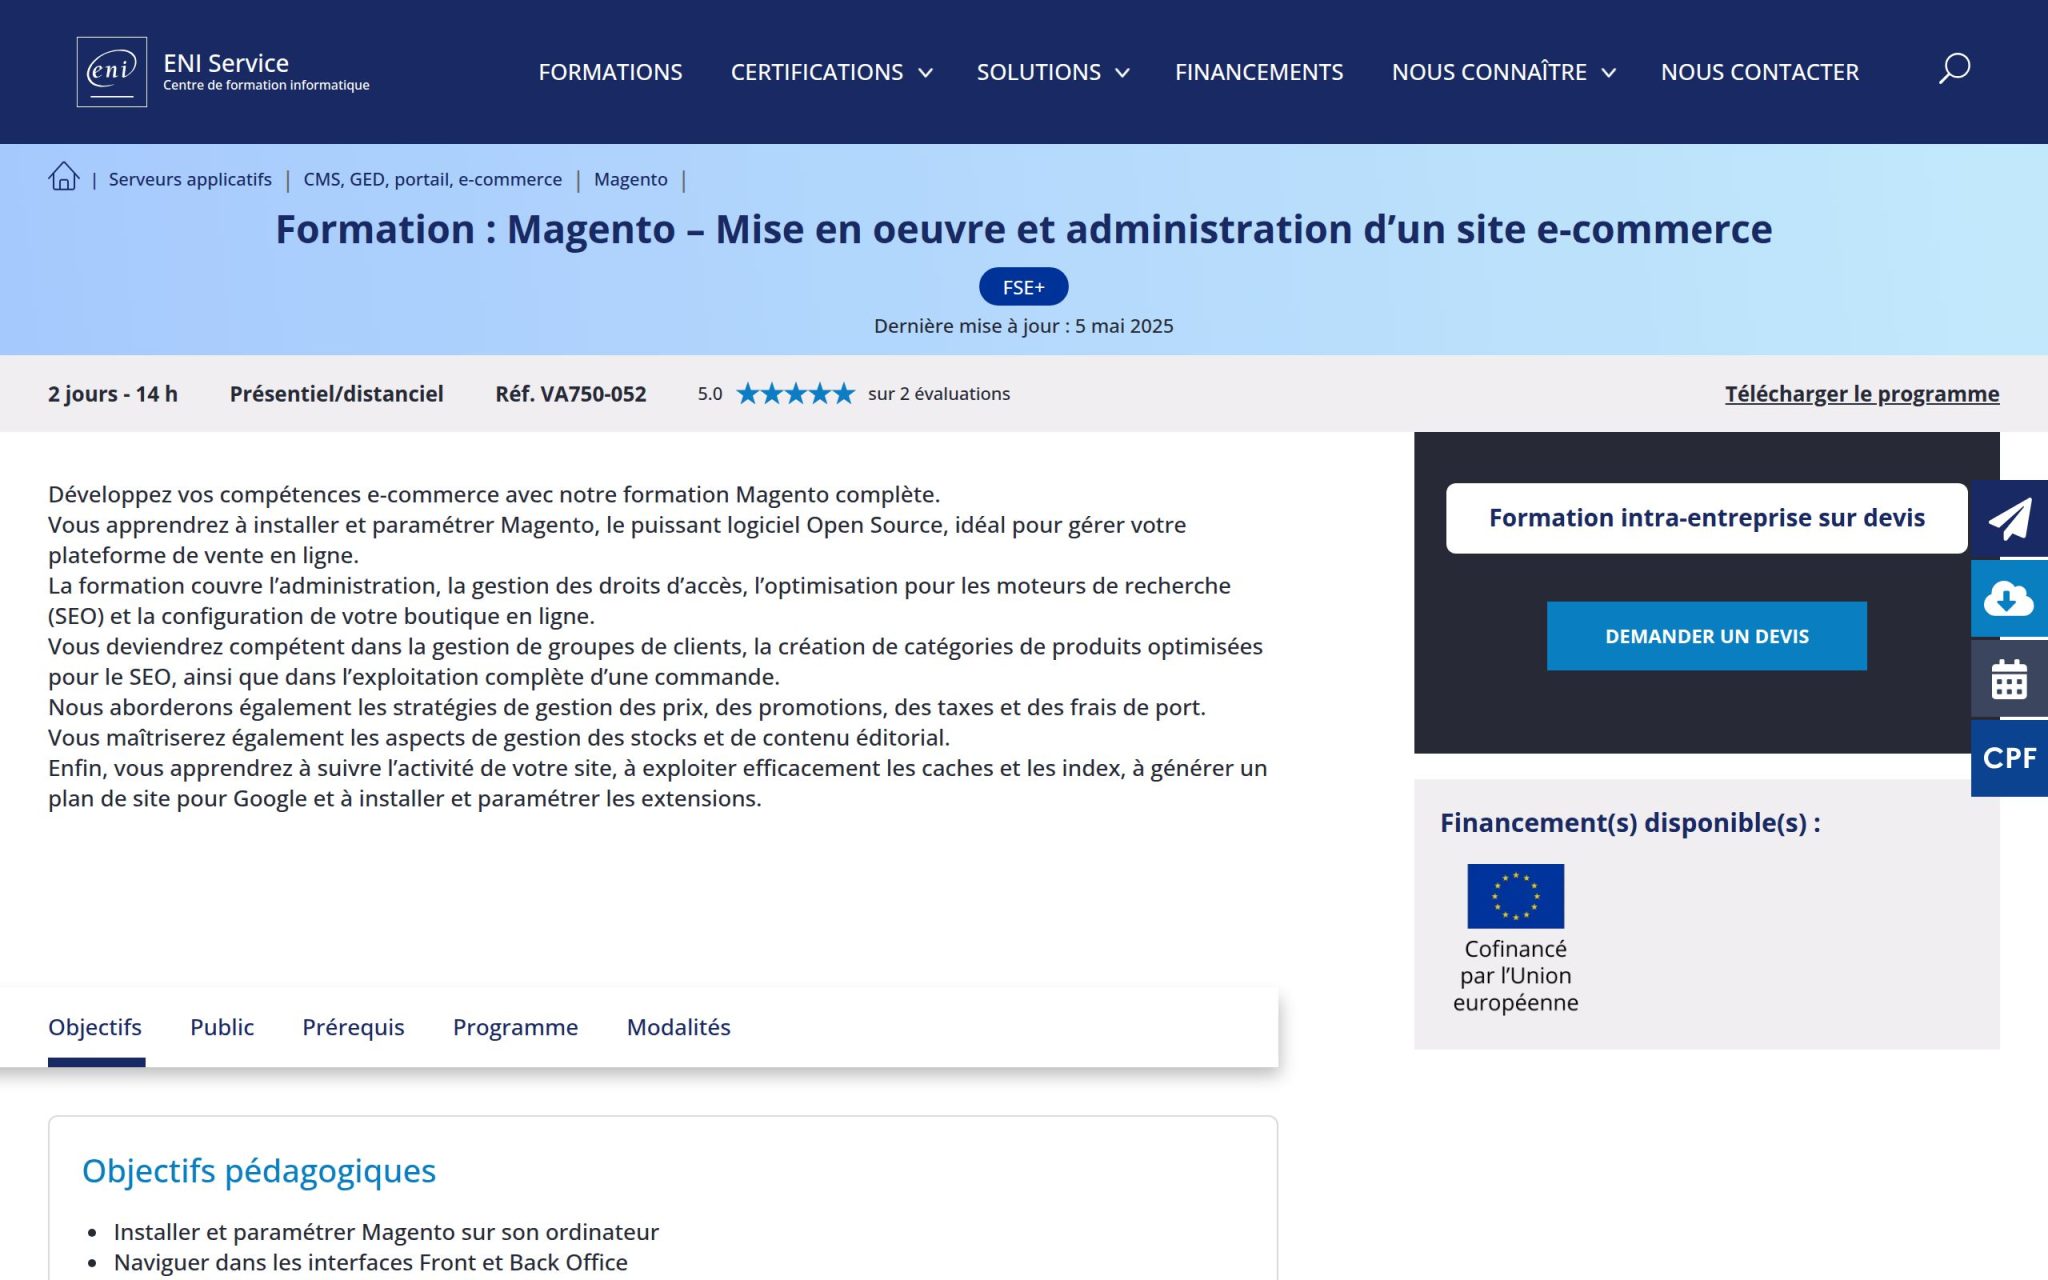The image size is (2048, 1280).
Task: Click the 'Financement(s) disponible(s) :' heading
Action: coord(1630,822)
